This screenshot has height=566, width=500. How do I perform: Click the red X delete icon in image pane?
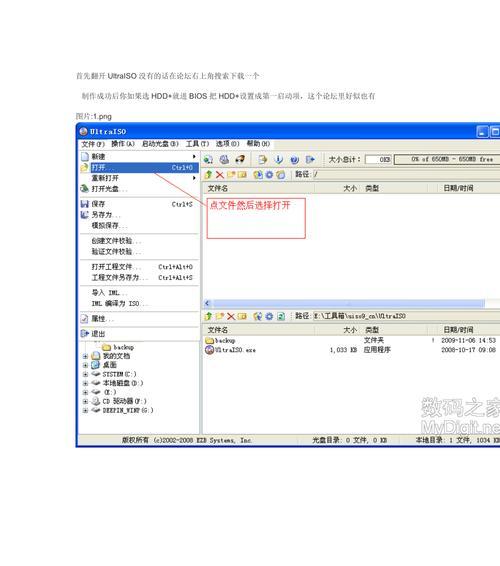(219, 175)
